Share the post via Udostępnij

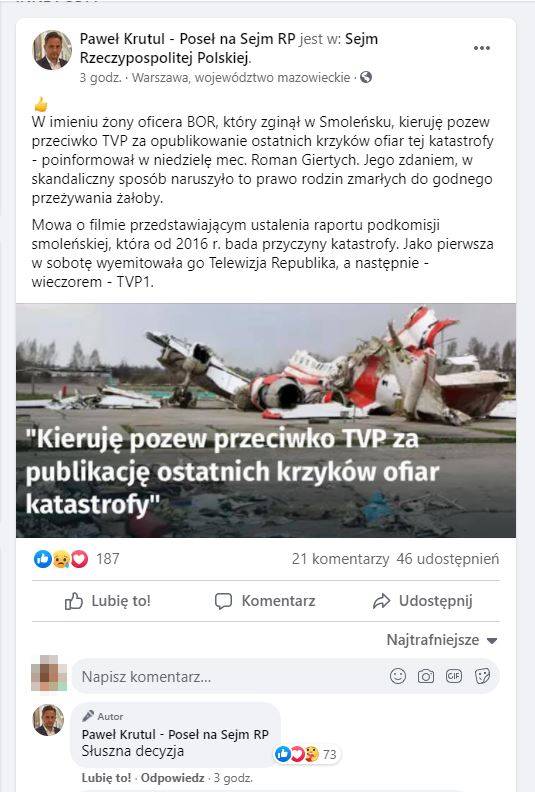(422, 601)
